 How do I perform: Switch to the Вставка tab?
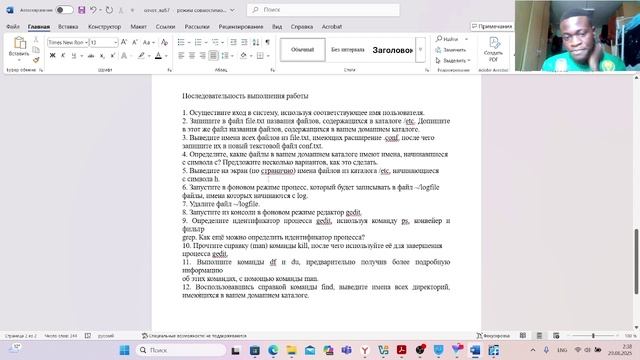click(68, 27)
